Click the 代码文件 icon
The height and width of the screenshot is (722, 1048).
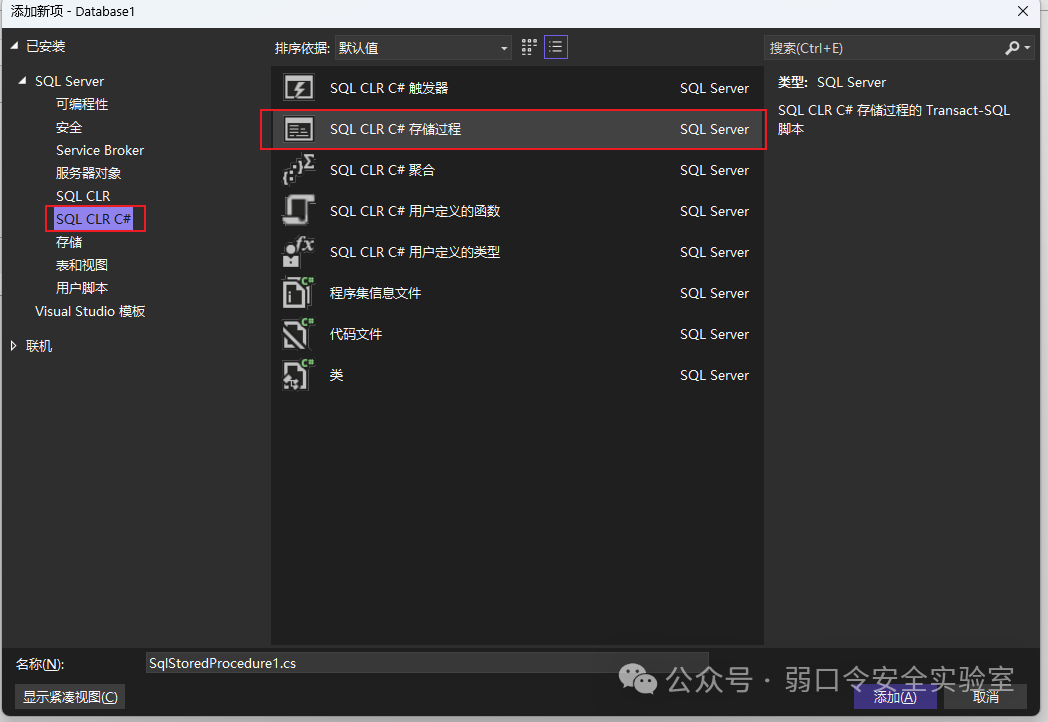[x=298, y=334]
